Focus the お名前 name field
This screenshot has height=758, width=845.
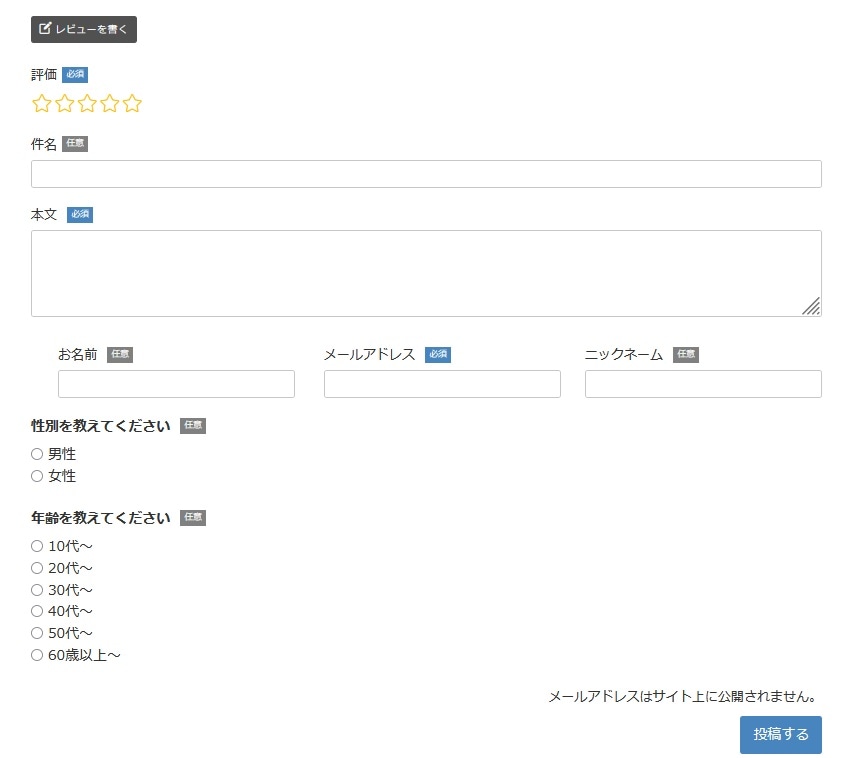(176, 384)
